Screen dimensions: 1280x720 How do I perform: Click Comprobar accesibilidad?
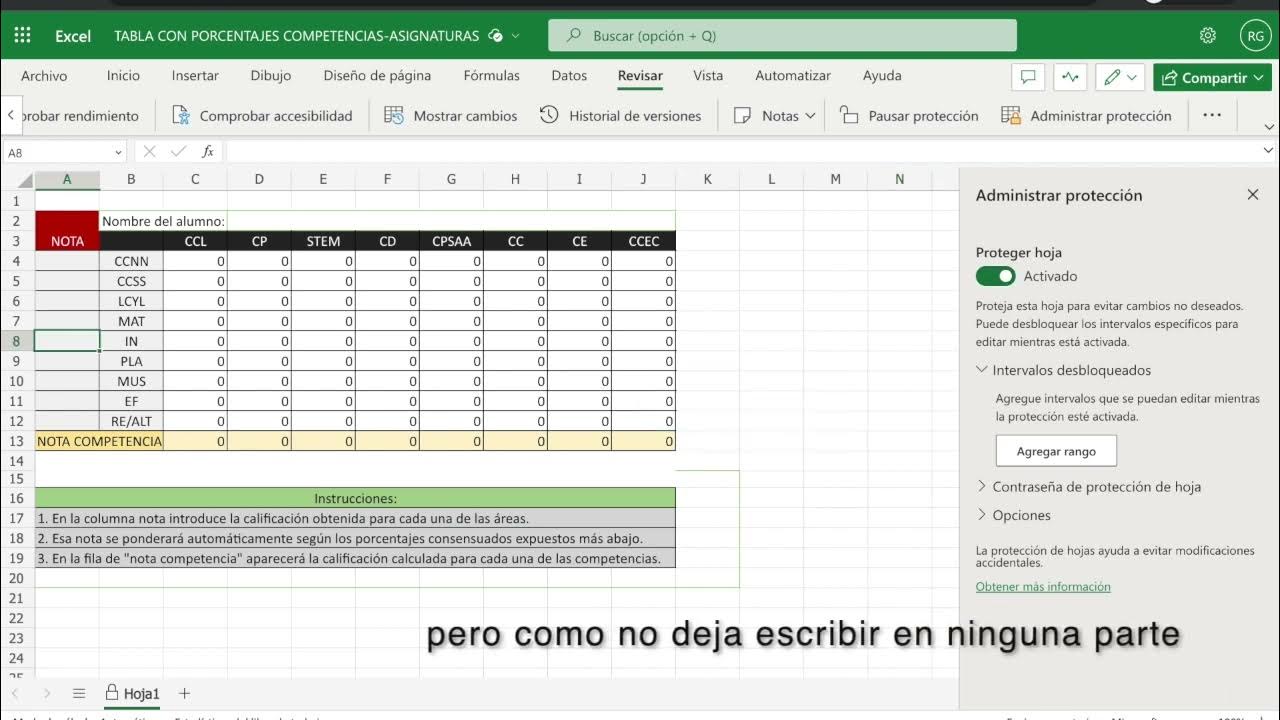coord(263,116)
